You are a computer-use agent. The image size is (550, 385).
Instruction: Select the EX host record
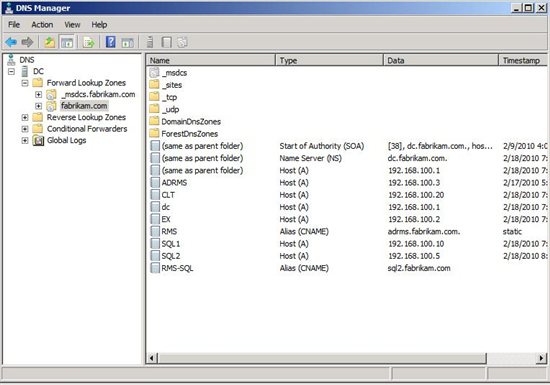pos(347,219)
